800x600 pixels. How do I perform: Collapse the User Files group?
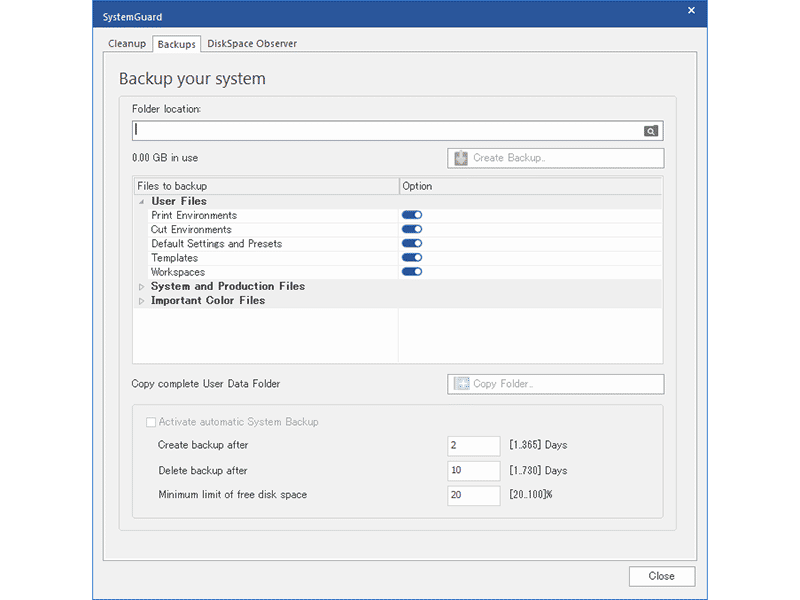click(141, 202)
